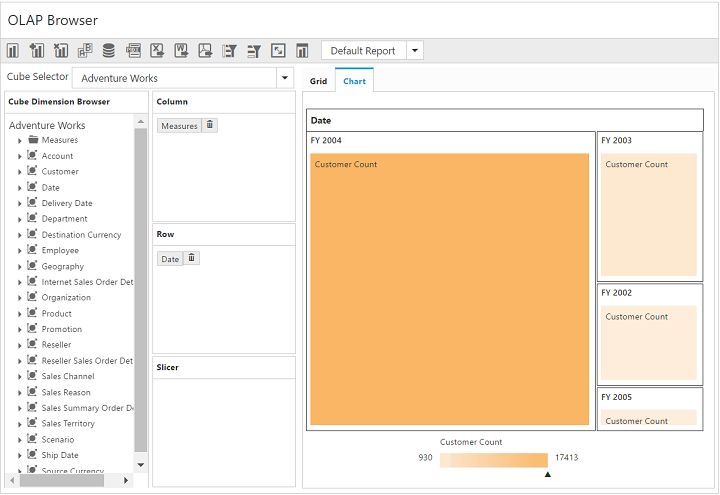Expand the Delivery Date node arrow
The height and width of the screenshot is (495, 720).
click(19, 204)
